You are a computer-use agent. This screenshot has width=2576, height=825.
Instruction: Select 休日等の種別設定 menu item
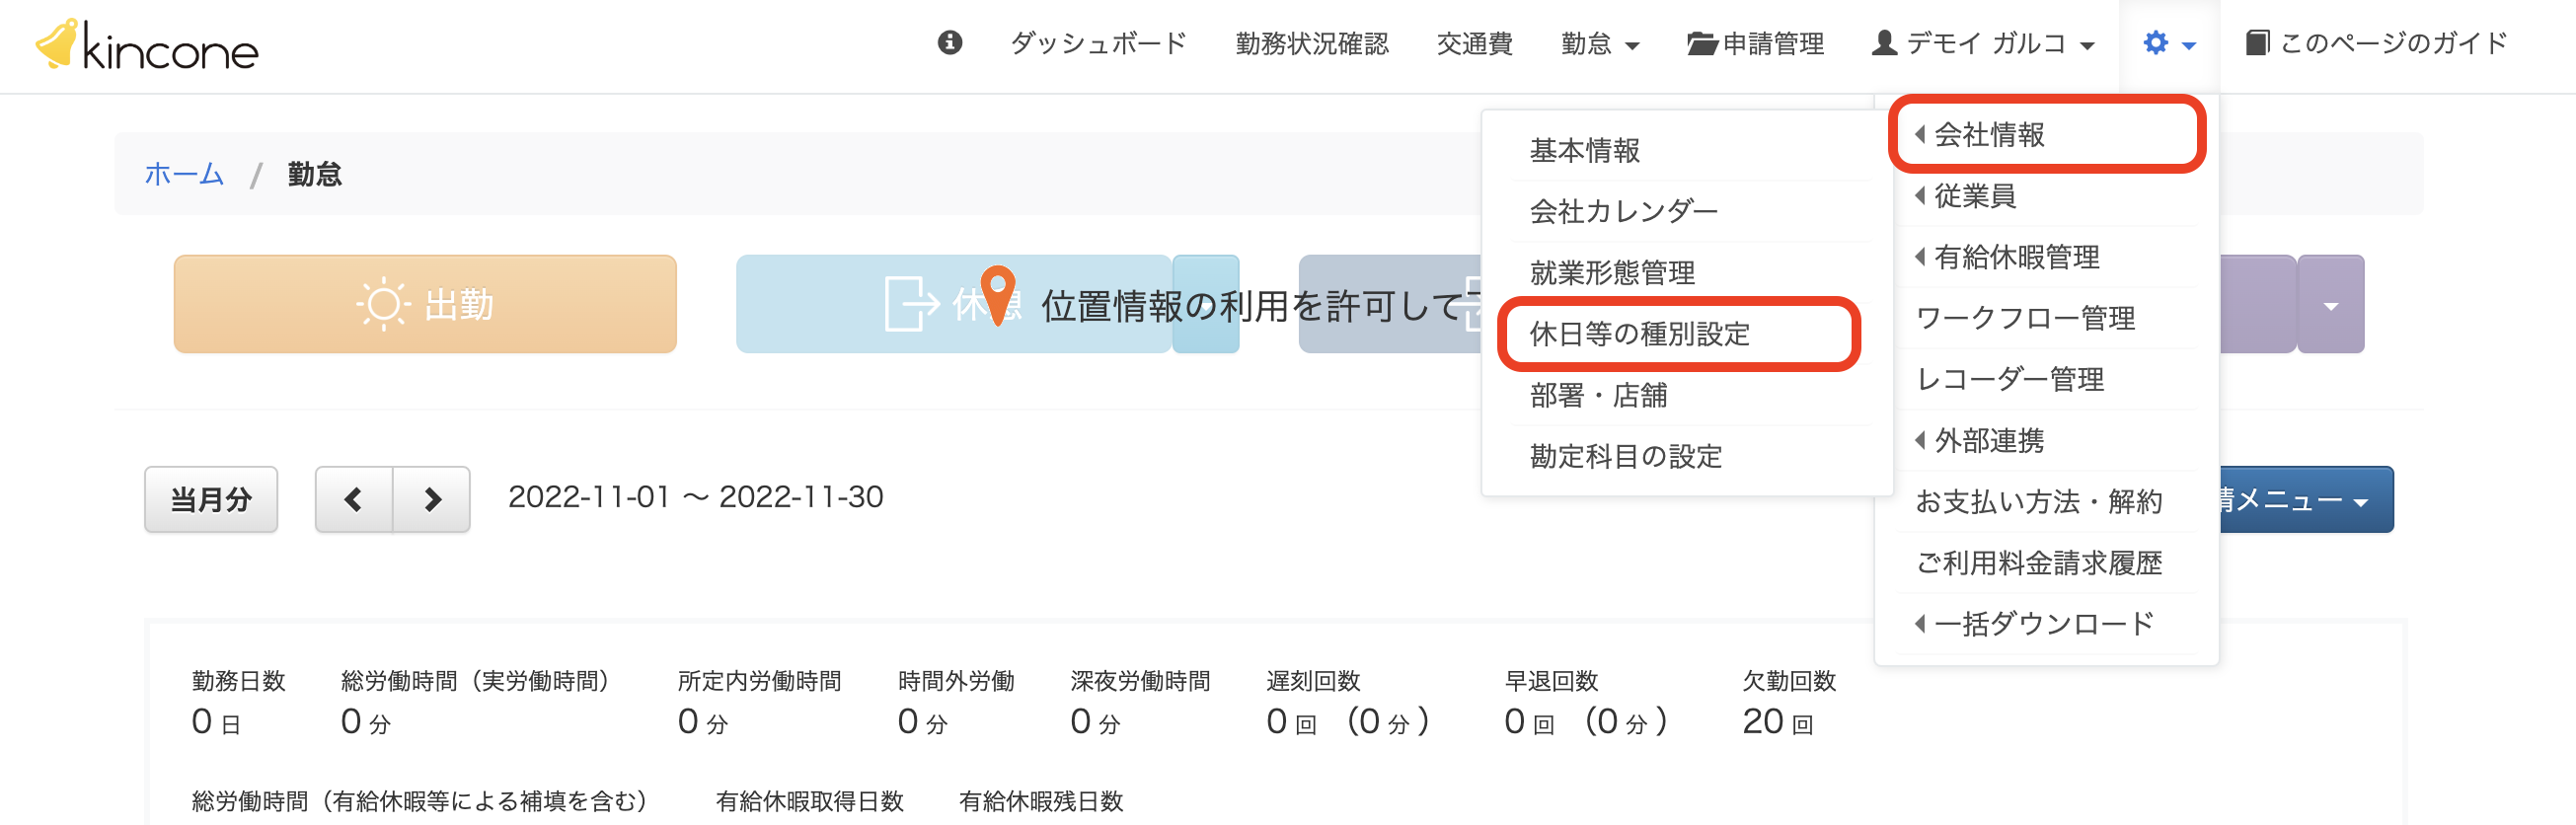point(1639,334)
